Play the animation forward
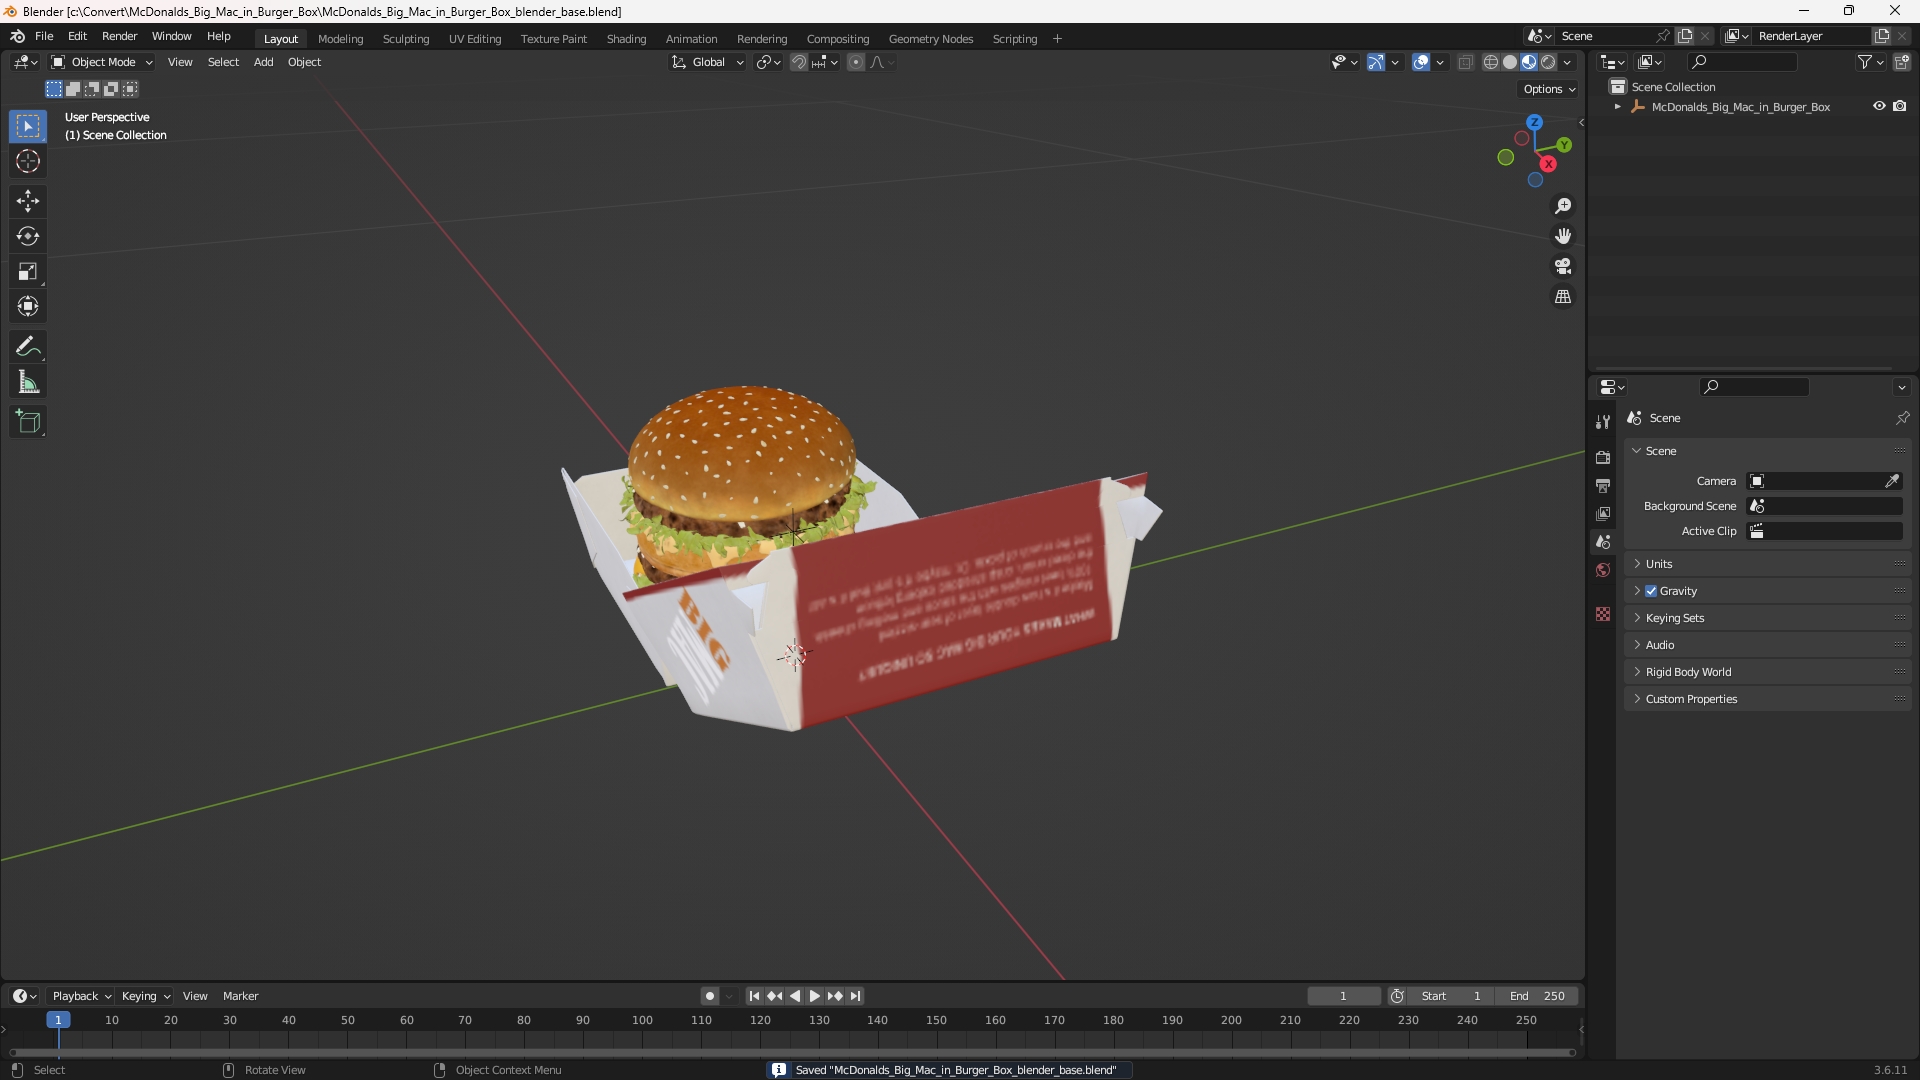 tap(814, 996)
